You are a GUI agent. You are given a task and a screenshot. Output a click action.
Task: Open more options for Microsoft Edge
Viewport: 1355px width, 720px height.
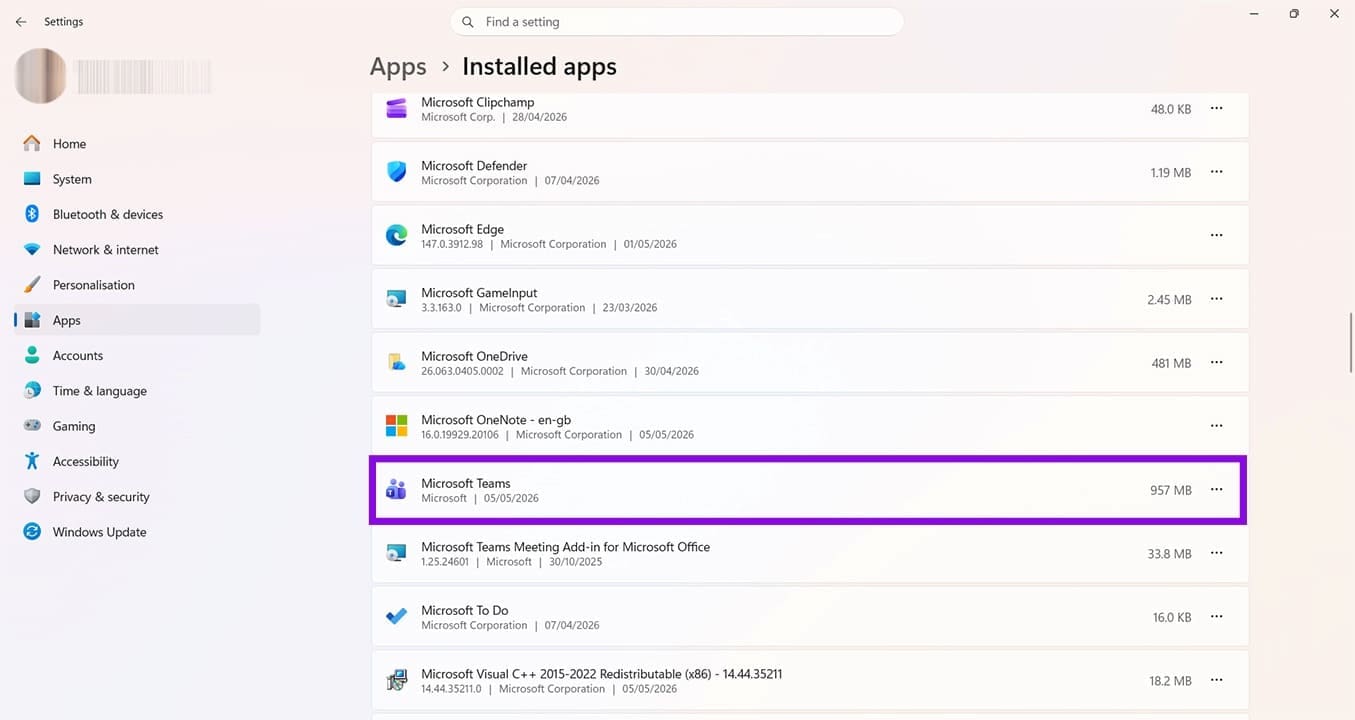(x=1217, y=235)
